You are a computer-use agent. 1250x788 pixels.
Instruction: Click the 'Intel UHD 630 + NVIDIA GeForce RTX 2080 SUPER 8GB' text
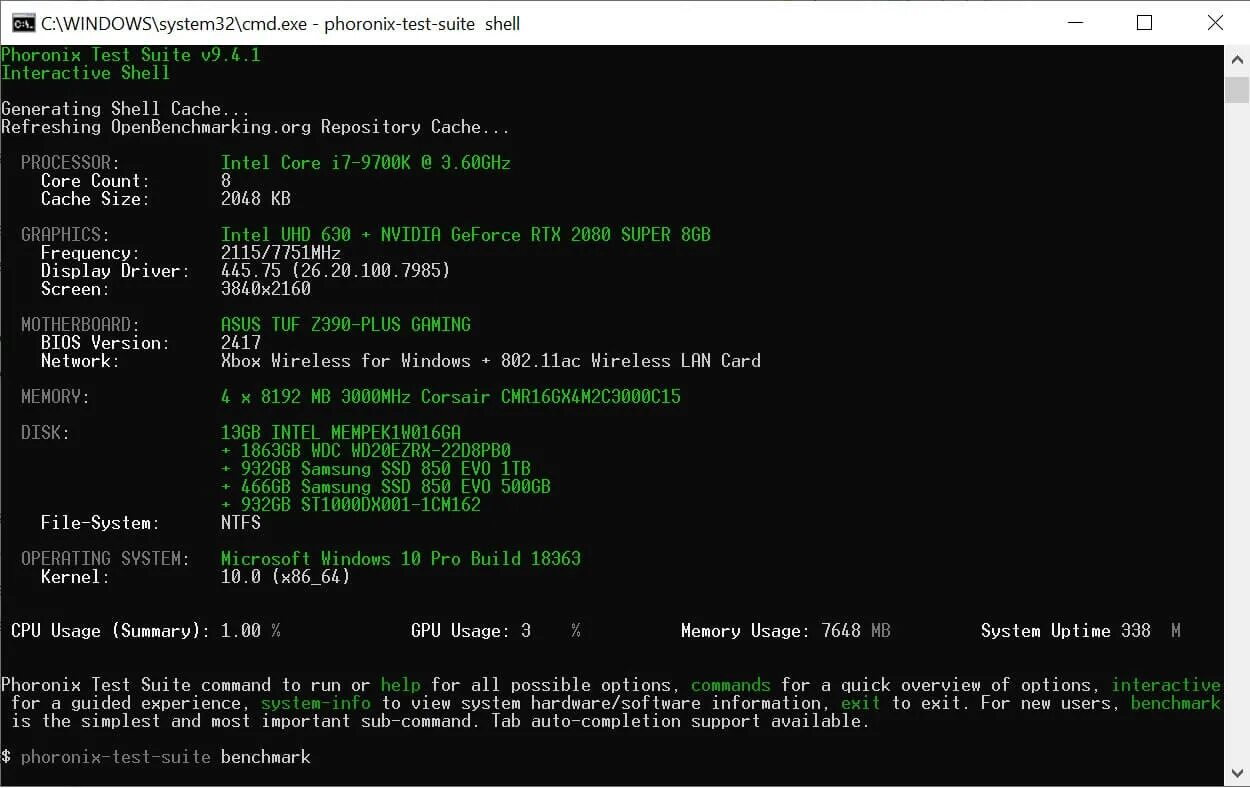pos(466,235)
